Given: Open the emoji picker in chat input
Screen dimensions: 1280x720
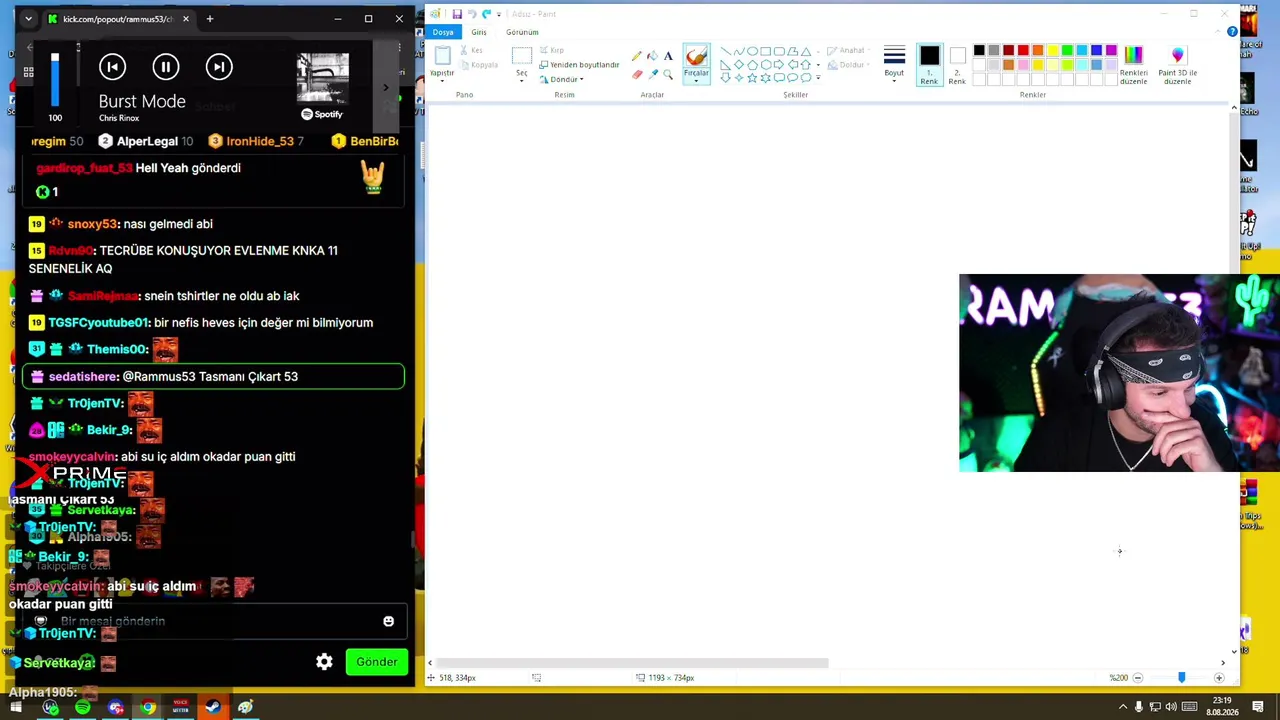Looking at the screenshot, I should [388, 621].
